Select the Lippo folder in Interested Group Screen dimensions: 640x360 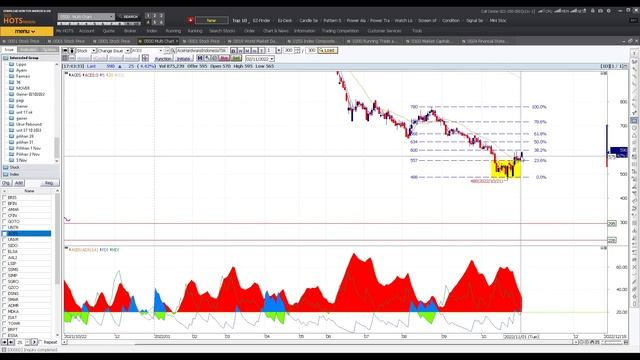point(21,64)
